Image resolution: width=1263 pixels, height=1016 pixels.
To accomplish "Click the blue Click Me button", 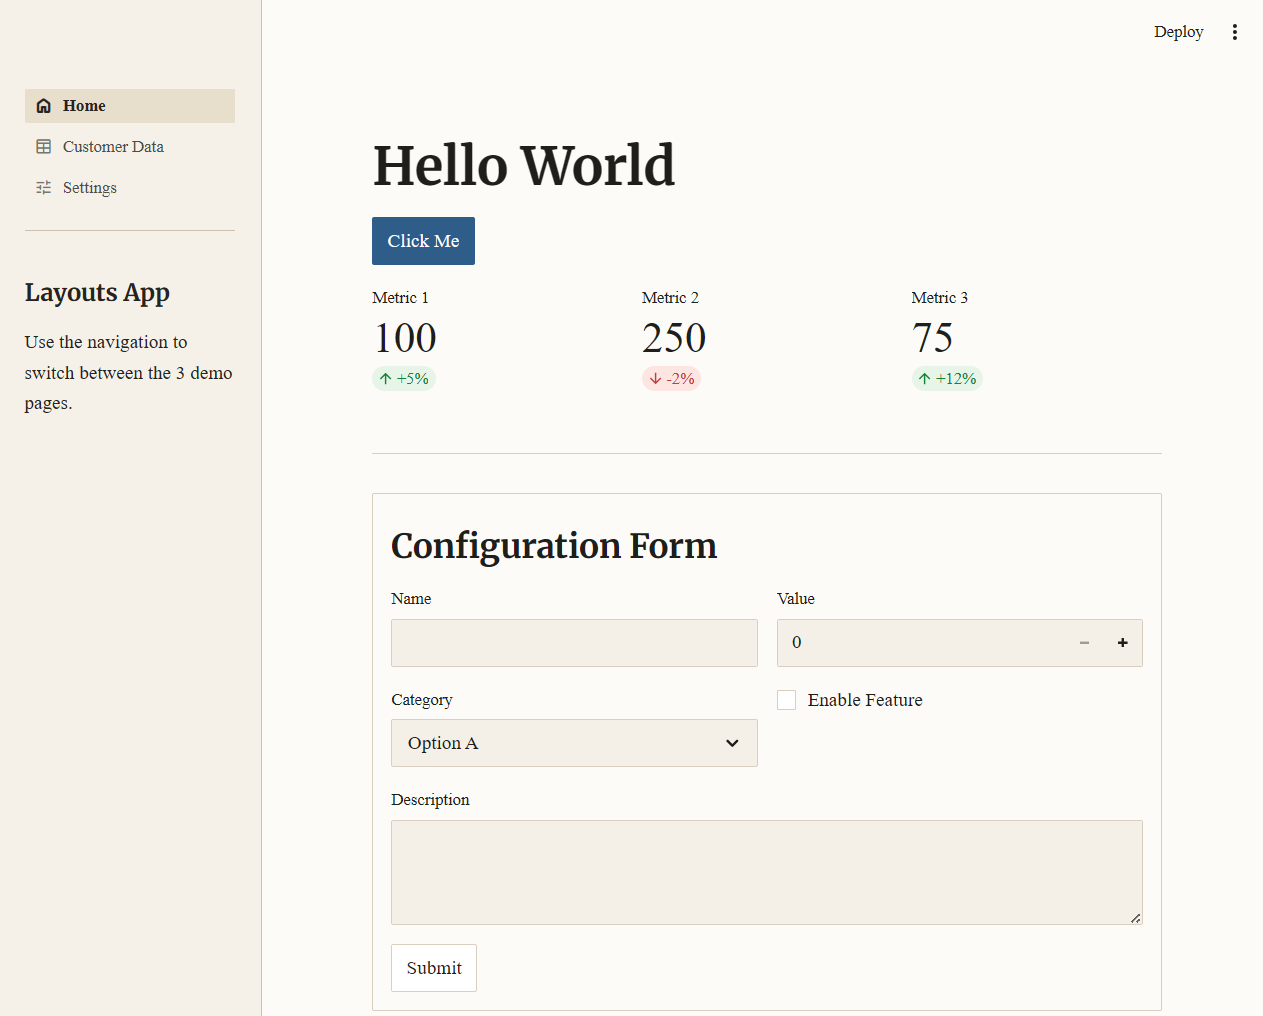I will pos(423,241).
